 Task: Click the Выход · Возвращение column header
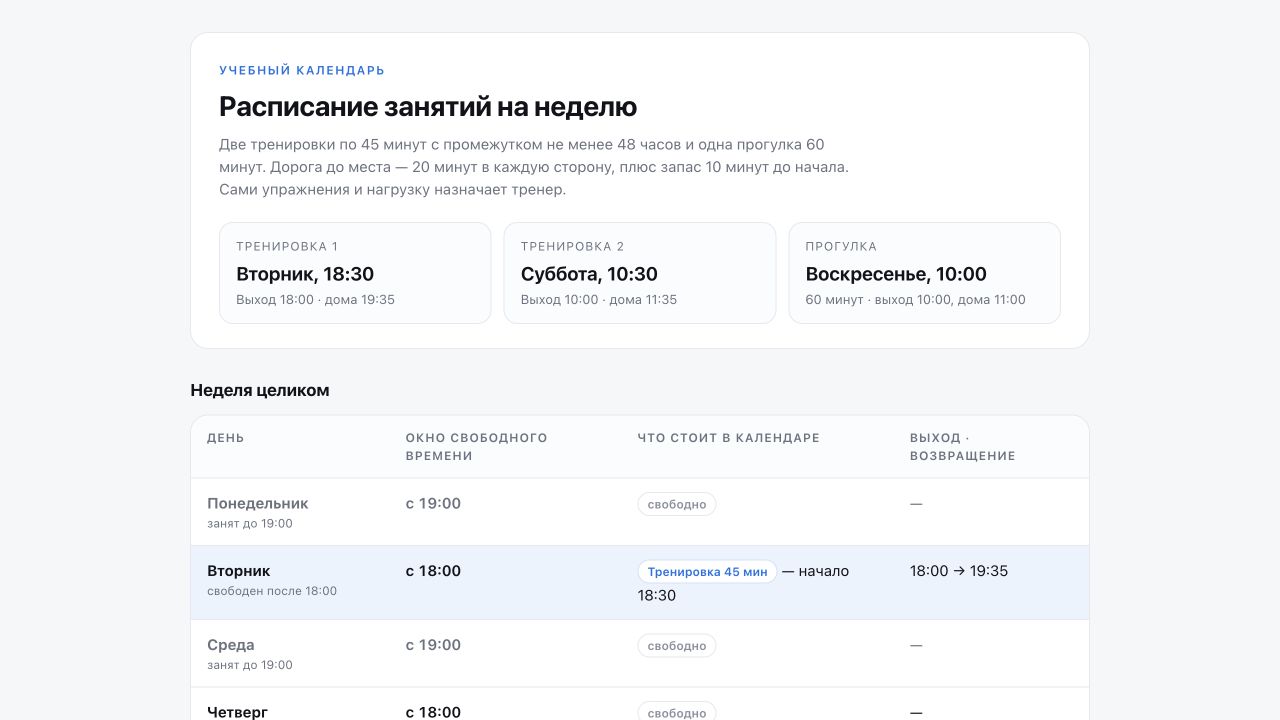963,447
